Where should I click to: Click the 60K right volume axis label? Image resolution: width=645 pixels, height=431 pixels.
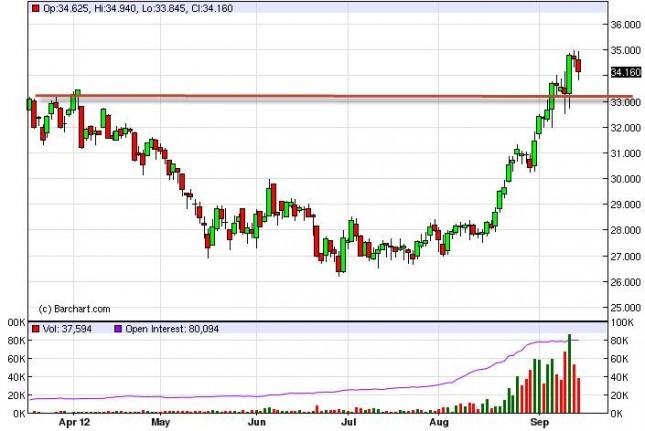pos(619,359)
